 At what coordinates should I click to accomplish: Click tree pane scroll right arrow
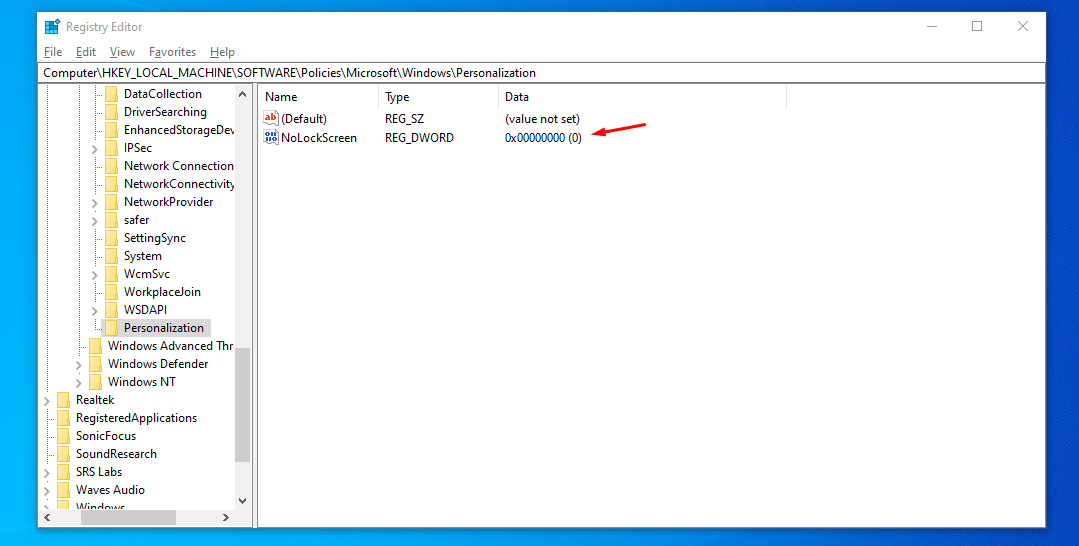(226, 517)
